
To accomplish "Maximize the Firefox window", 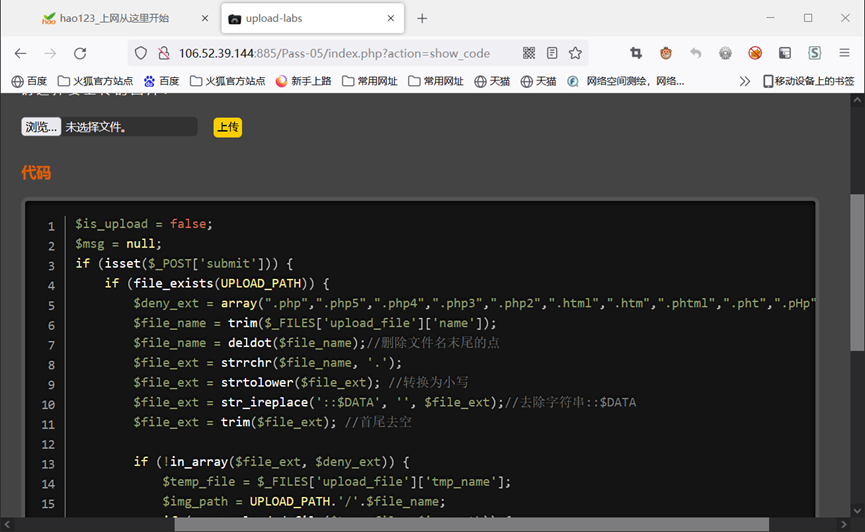I will pos(808,18).
